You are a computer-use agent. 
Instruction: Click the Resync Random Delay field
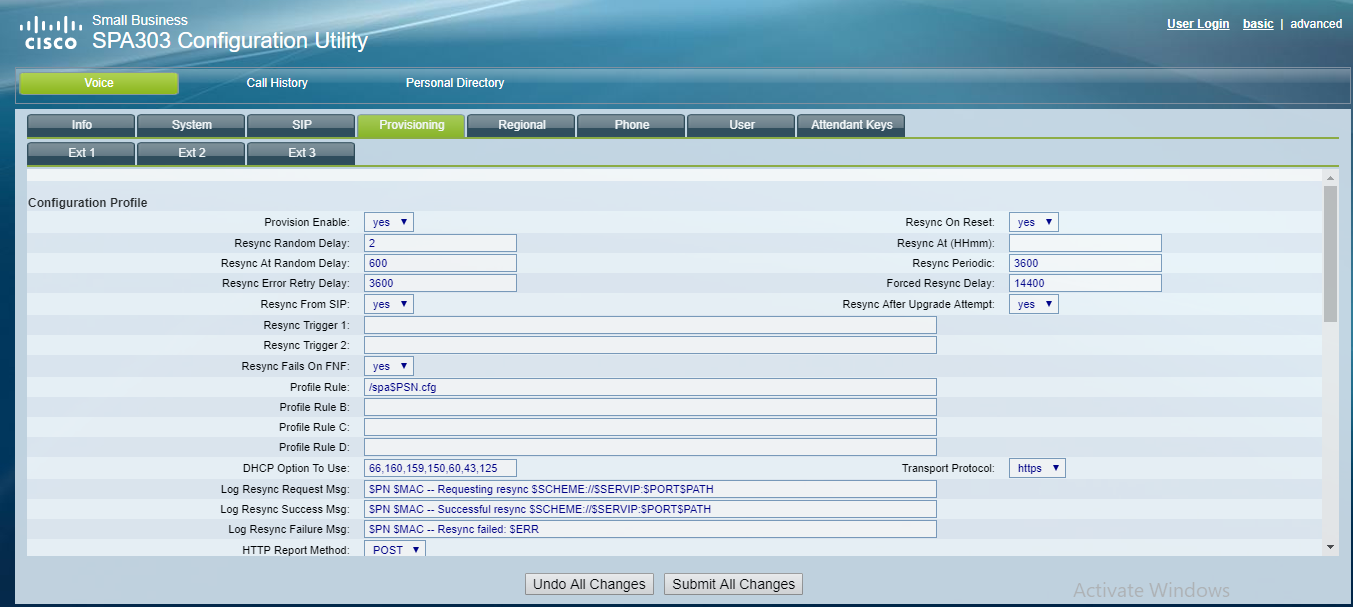(440, 243)
